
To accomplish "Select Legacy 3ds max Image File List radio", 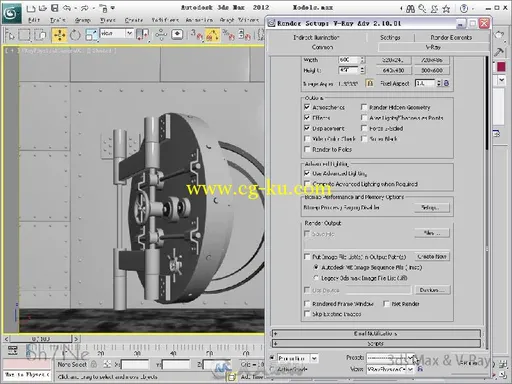I will (316, 278).
